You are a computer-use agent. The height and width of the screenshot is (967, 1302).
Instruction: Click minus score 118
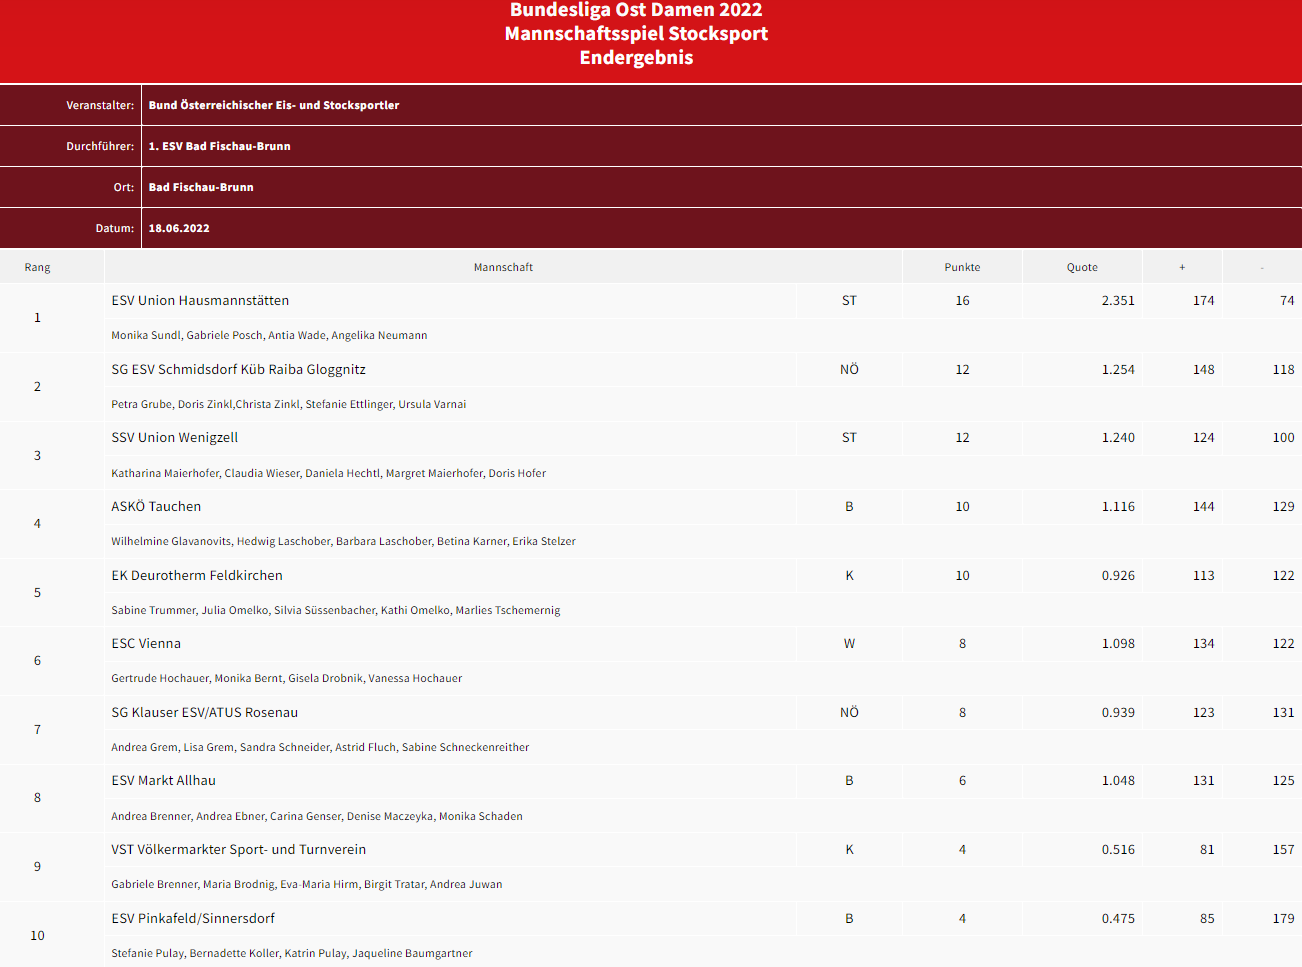pos(1284,369)
